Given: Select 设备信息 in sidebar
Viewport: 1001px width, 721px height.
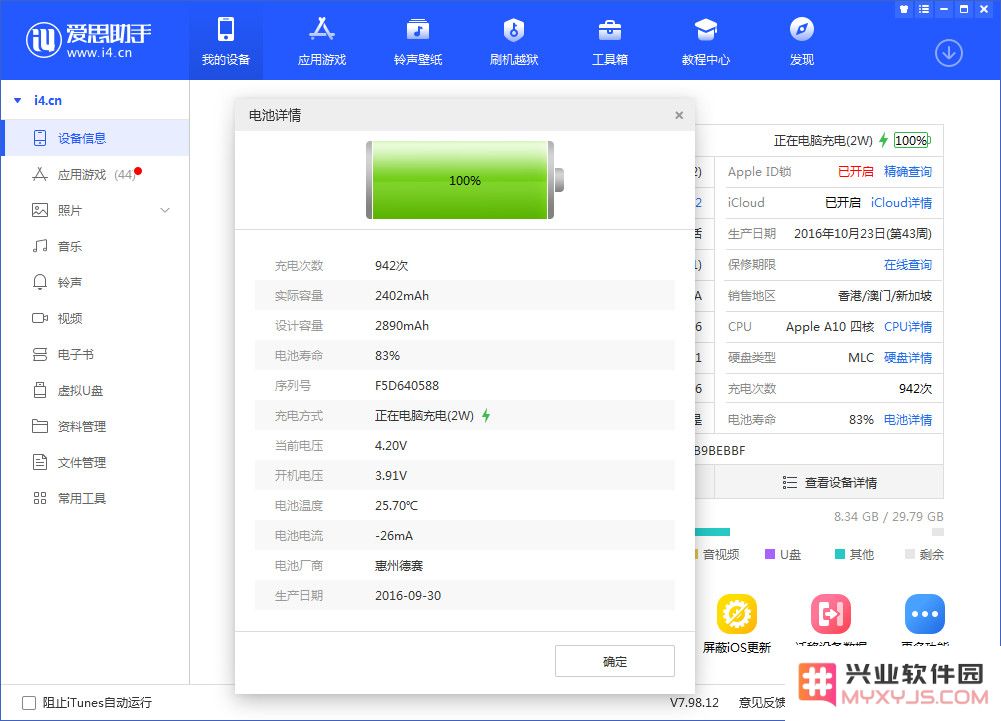Looking at the screenshot, I should click(96, 138).
